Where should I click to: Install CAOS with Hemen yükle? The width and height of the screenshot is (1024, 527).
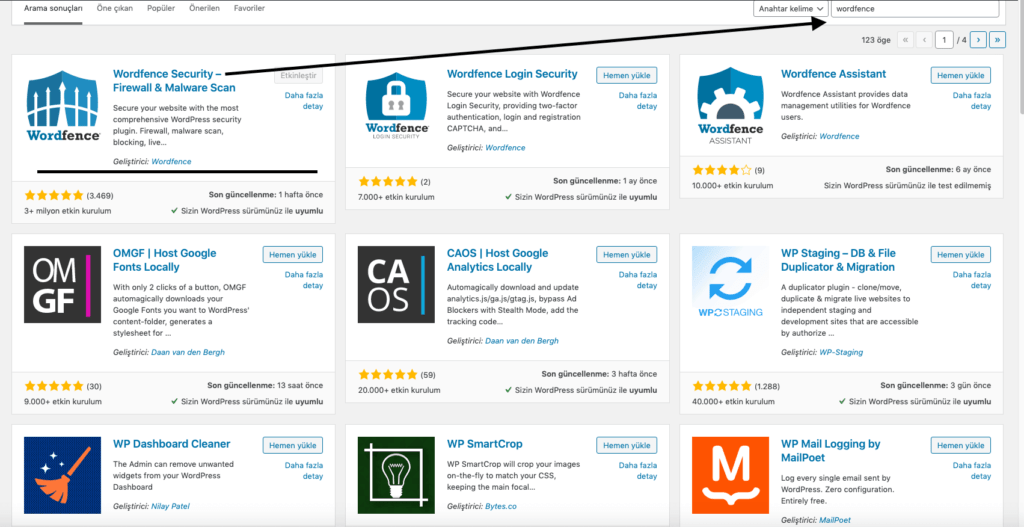point(627,255)
